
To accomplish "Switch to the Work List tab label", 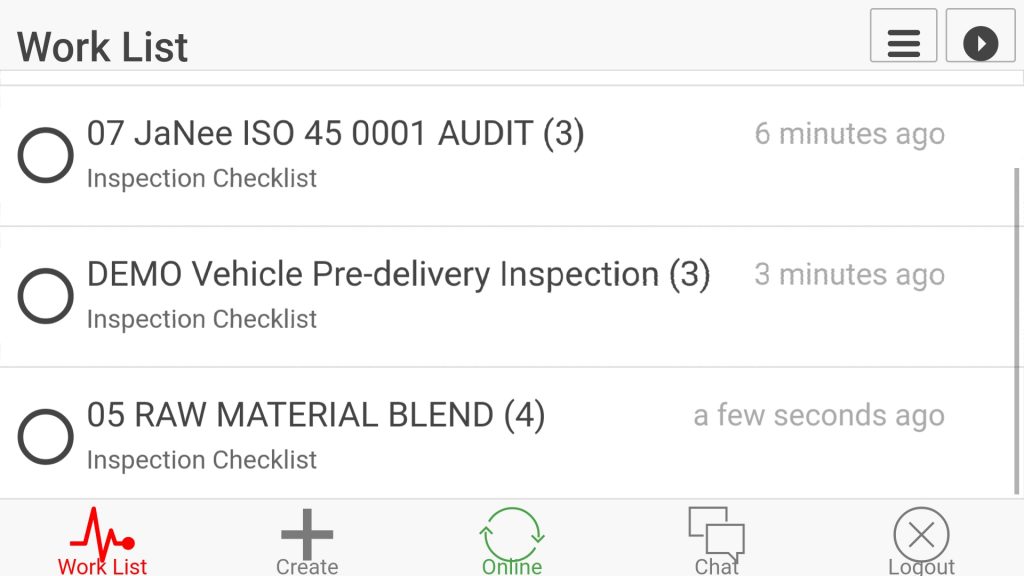I will (102, 566).
